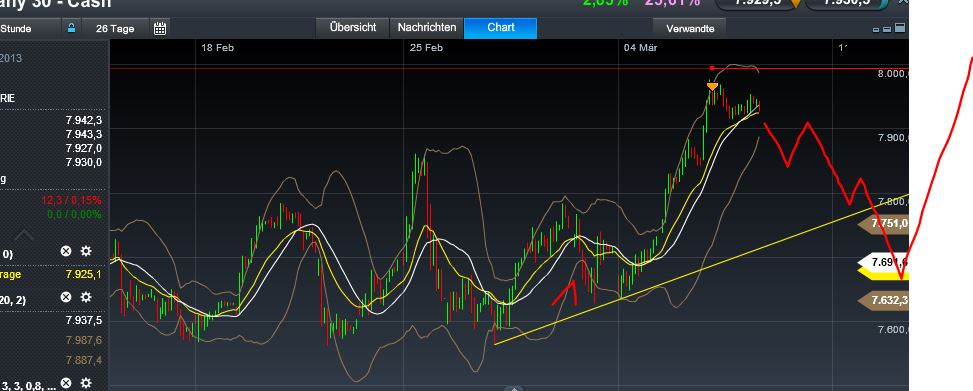
Task: Set chart to smallest window size icon
Action: [x=876, y=30]
